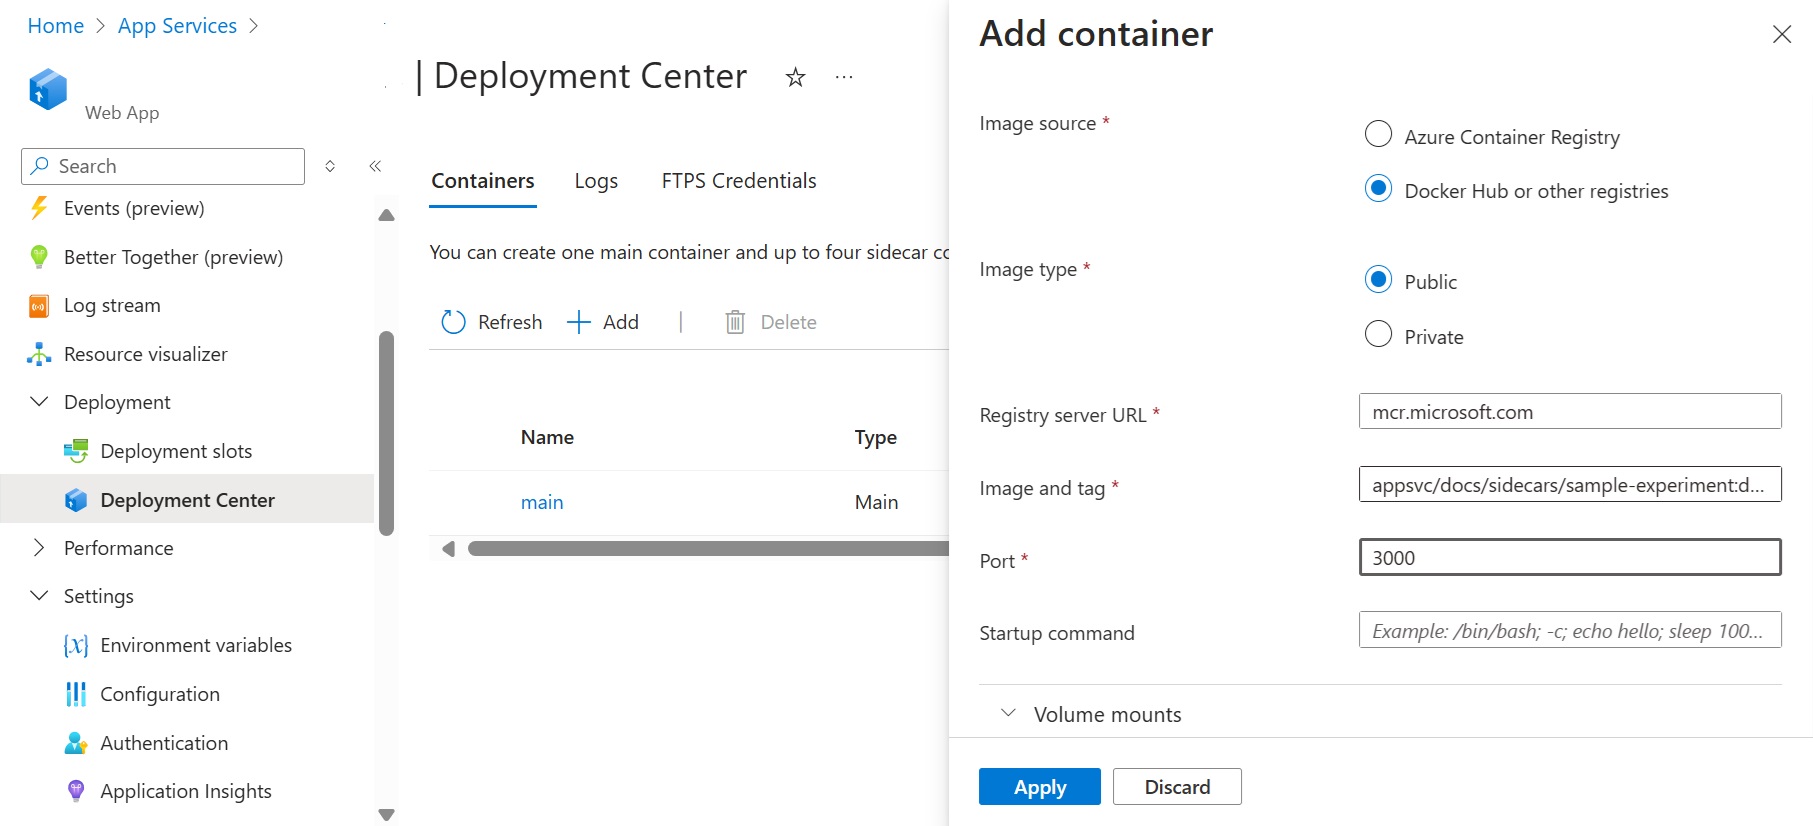Click the Authentication user icon
This screenshot has height=826, width=1813.
76,743
